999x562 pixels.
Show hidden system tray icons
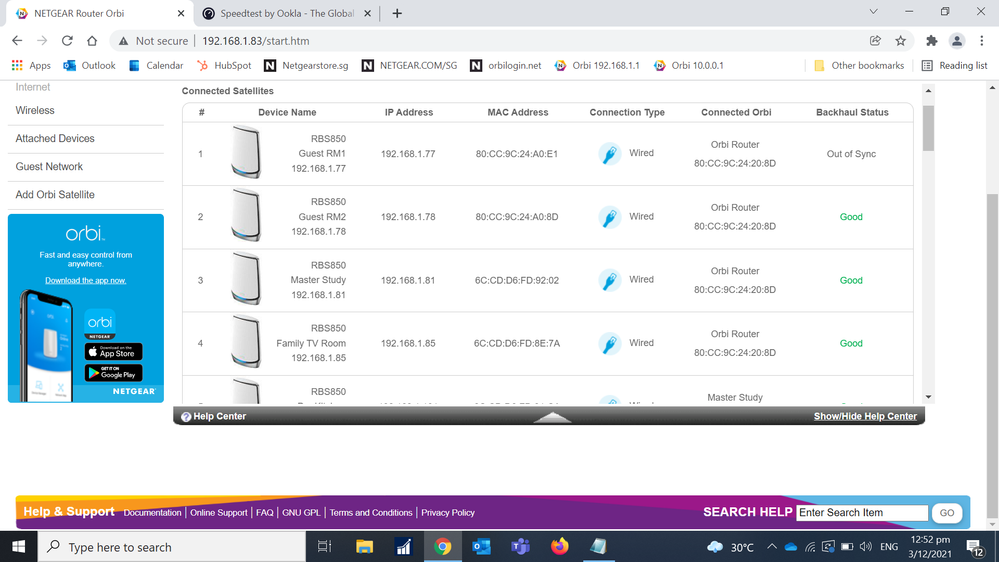pos(771,547)
